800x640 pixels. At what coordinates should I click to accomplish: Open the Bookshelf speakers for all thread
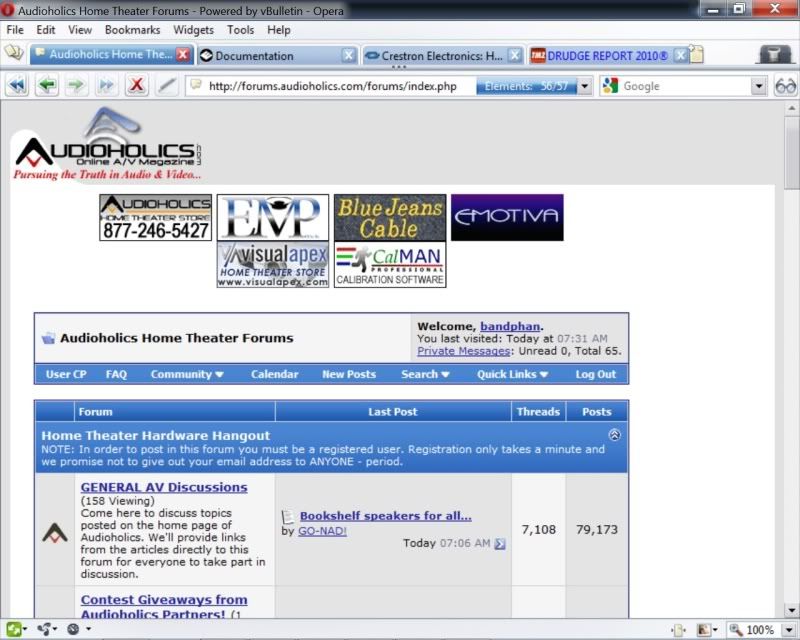point(386,515)
